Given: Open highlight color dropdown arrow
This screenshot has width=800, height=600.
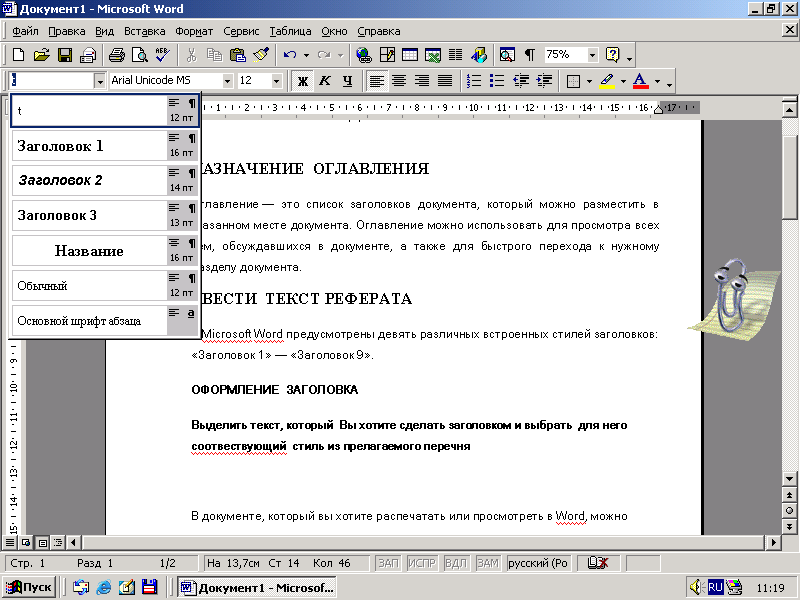Looking at the screenshot, I should (x=623, y=81).
